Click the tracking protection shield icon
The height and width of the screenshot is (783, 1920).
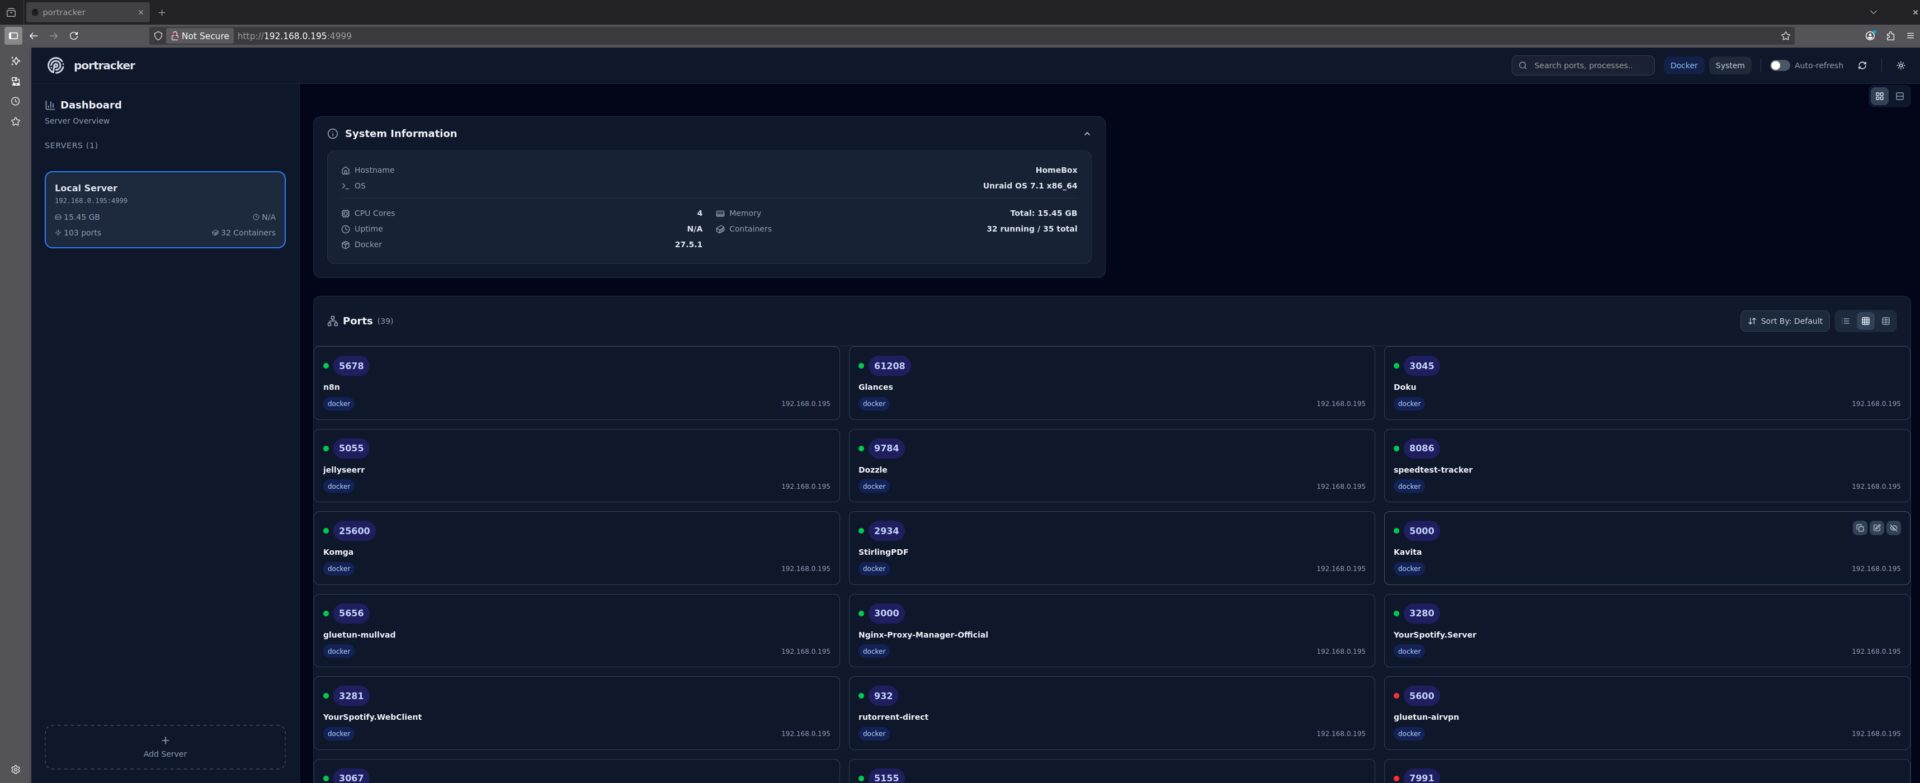coord(158,35)
